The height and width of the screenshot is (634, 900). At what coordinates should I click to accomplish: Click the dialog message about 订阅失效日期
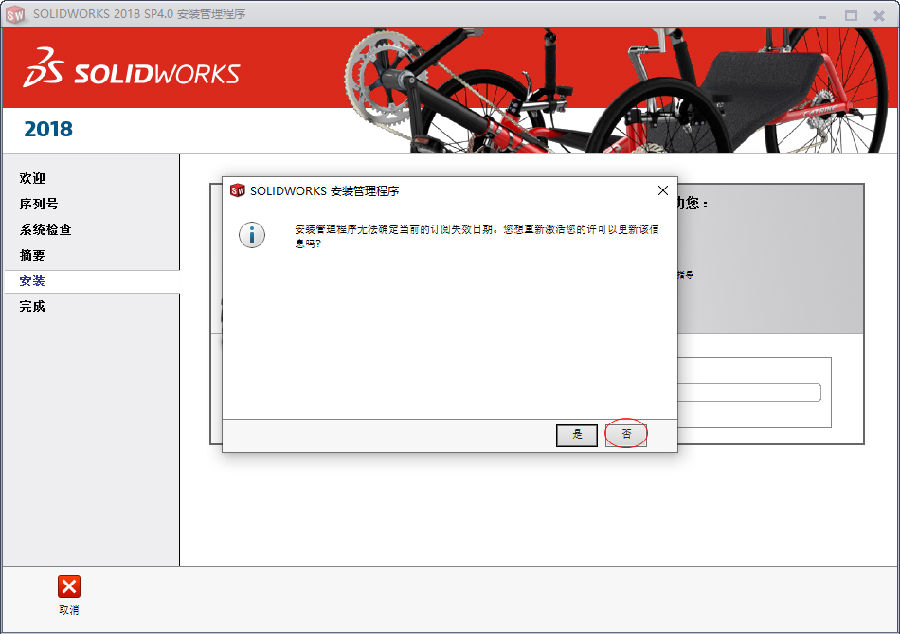click(x=476, y=236)
